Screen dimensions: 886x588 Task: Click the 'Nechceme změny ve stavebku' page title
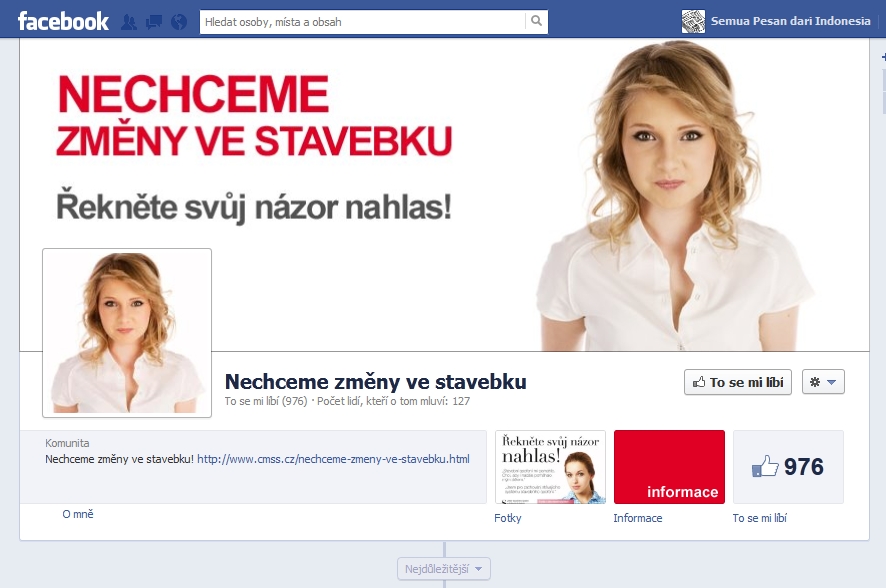tap(375, 382)
